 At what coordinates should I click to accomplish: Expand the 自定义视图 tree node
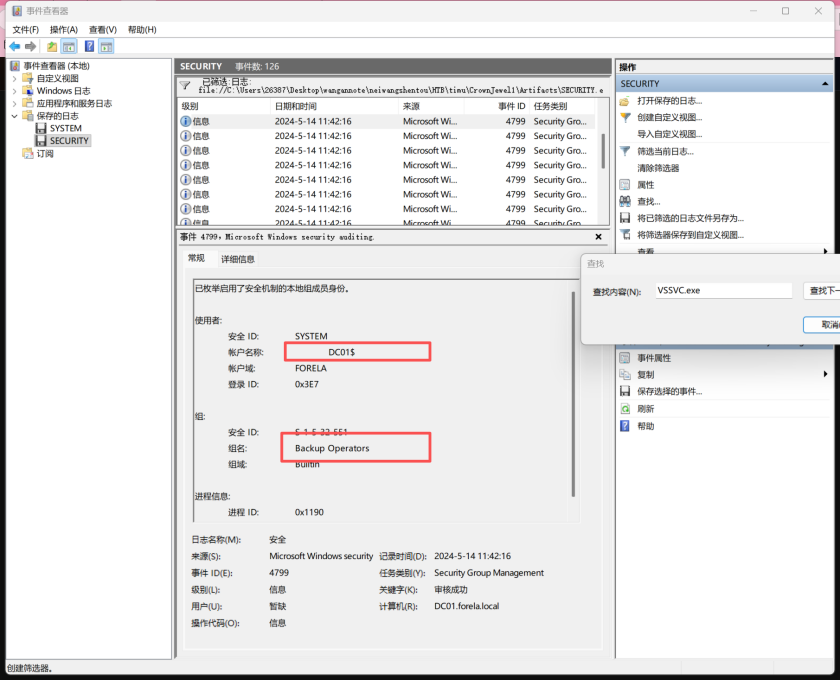[x=15, y=78]
